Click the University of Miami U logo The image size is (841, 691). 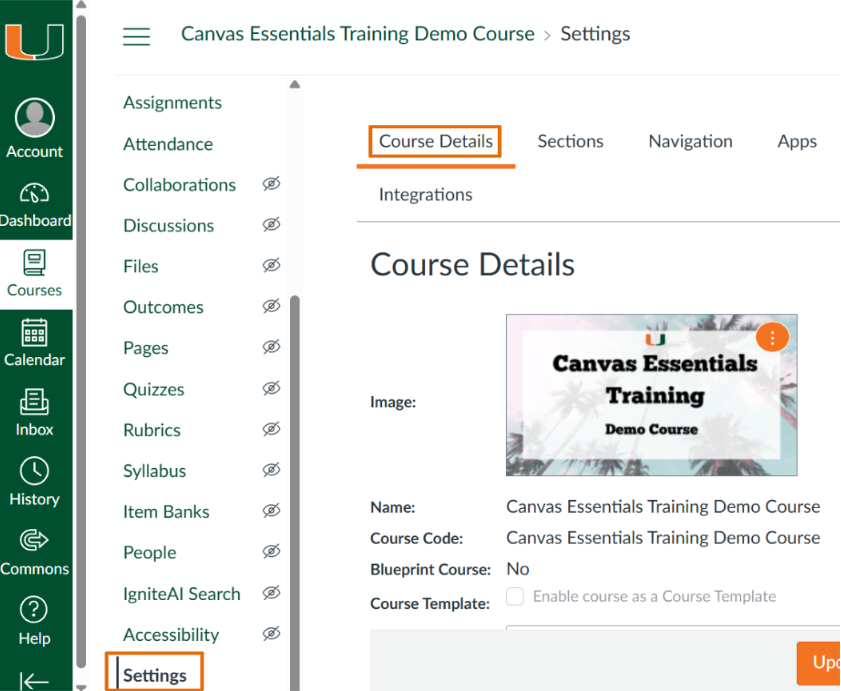tap(34, 41)
